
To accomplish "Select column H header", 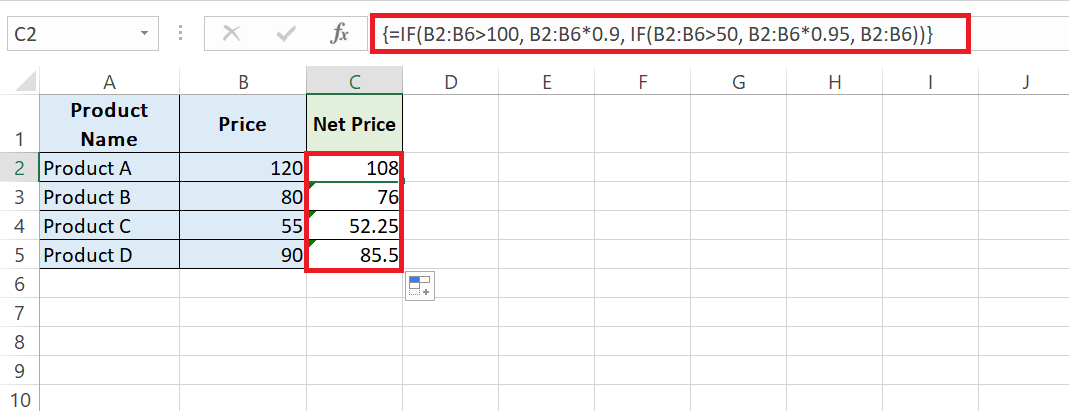I will pyautogui.click(x=834, y=82).
